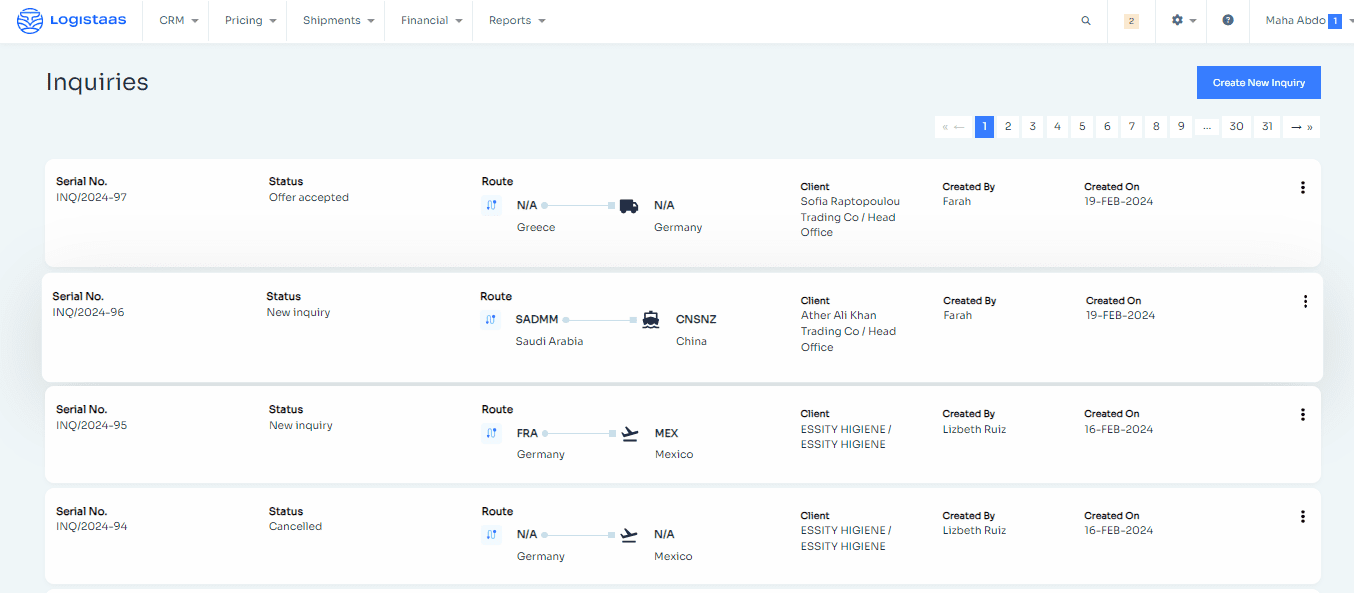The image size is (1354, 593).
Task: Open the Financial menu
Action: click(431, 21)
